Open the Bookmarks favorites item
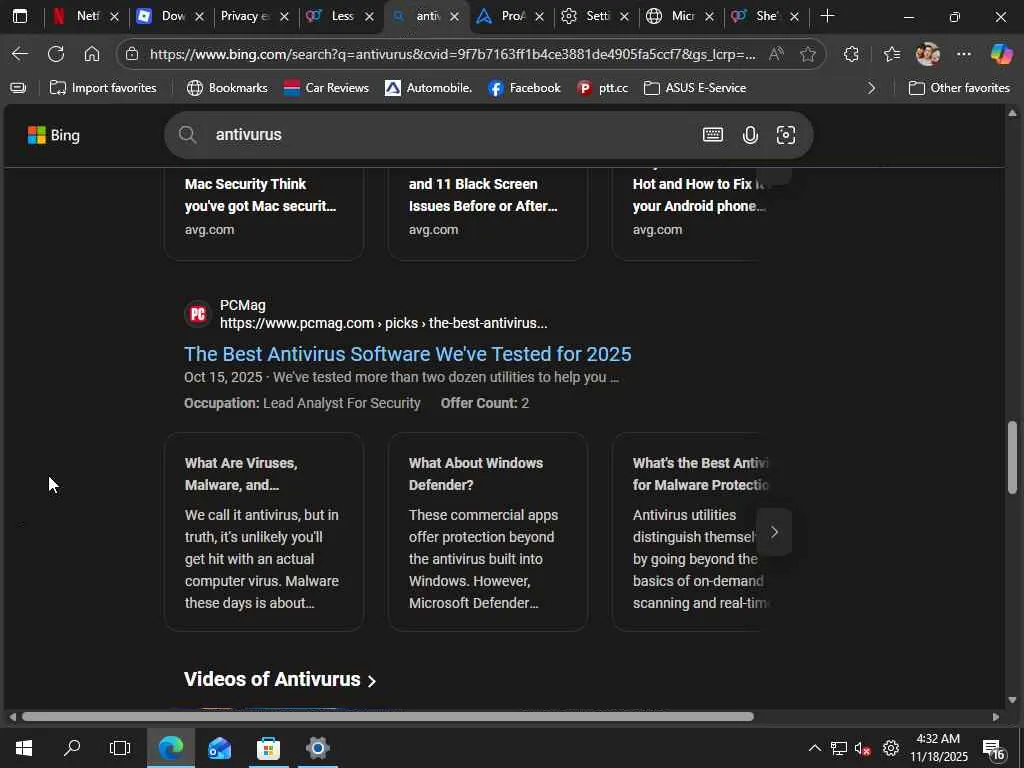This screenshot has width=1024, height=768. click(227, 88)
